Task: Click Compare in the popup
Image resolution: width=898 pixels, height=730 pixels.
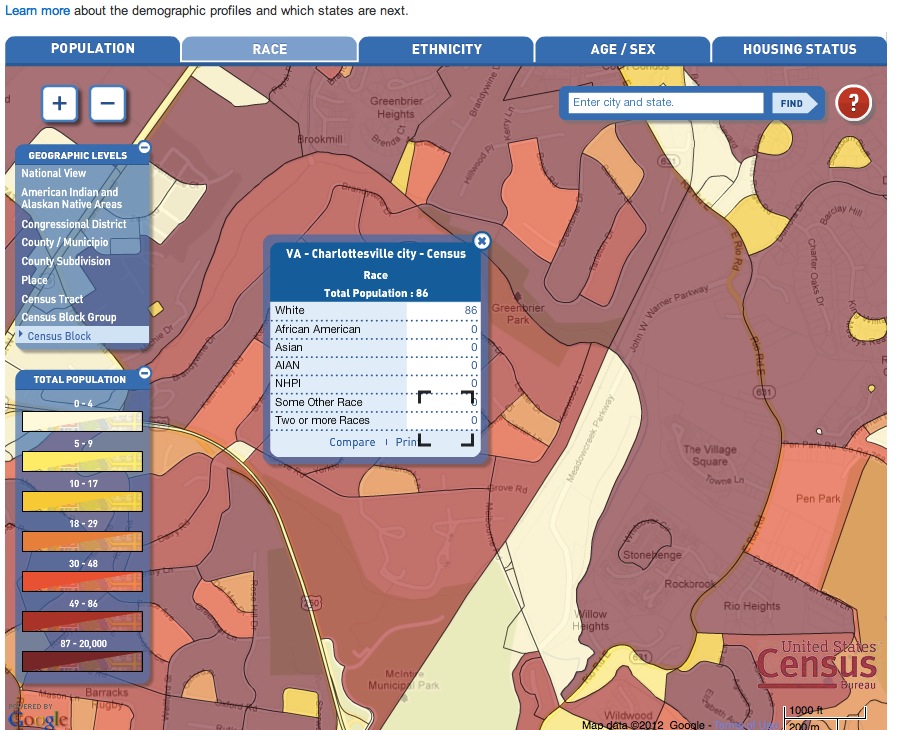Action: pyautogui.click(x=352, y=442)
